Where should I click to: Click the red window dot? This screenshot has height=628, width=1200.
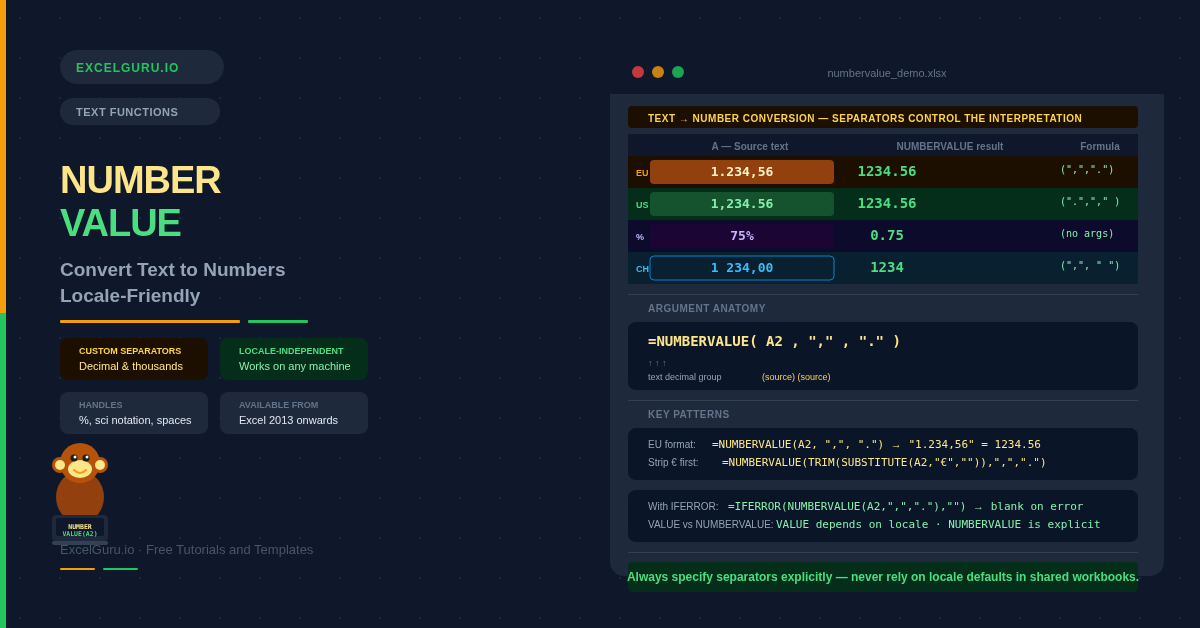pyautogui.click(x=638, y=72)
